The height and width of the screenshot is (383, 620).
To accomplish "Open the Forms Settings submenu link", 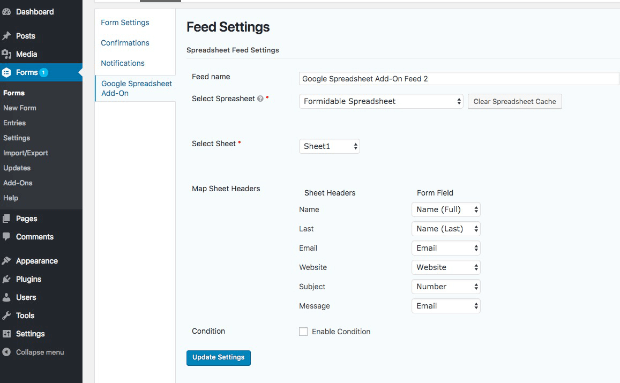I will 17,138.
